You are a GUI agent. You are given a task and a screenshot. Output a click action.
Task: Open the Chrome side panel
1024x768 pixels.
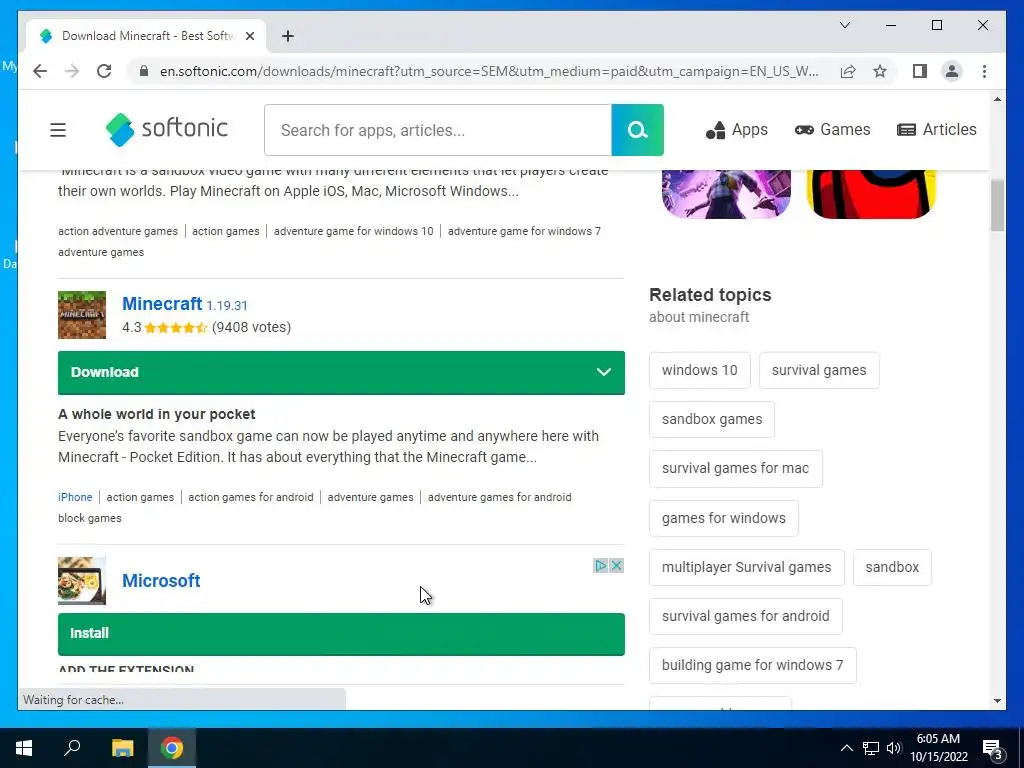tap(920, 71)
